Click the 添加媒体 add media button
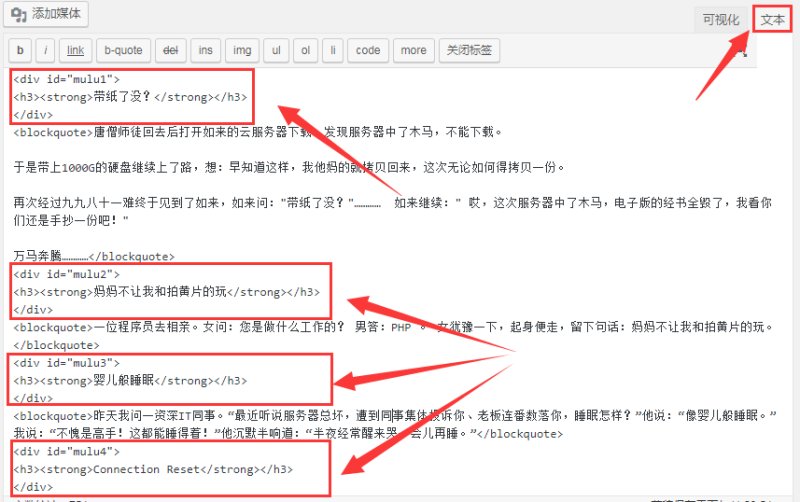 [x=46, y=14]
